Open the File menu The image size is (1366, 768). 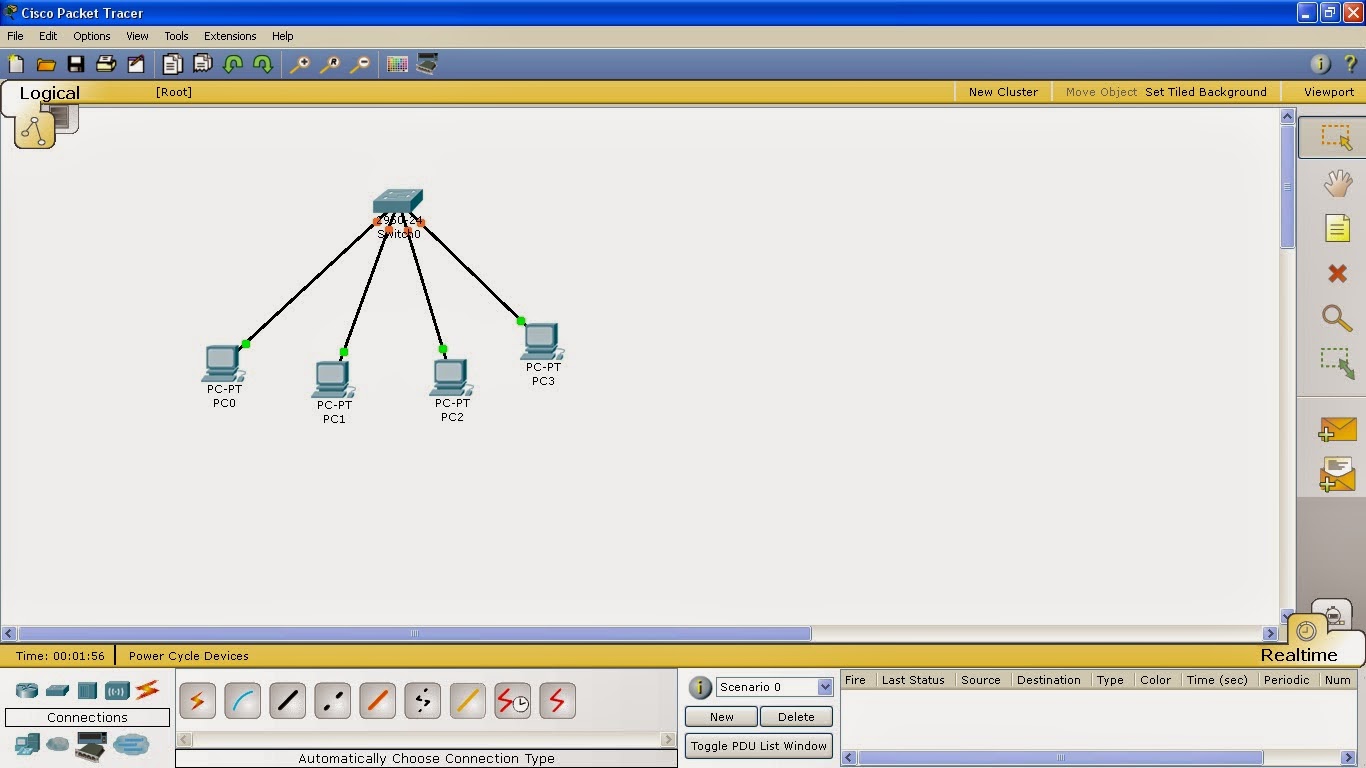(x=15, y=36)
